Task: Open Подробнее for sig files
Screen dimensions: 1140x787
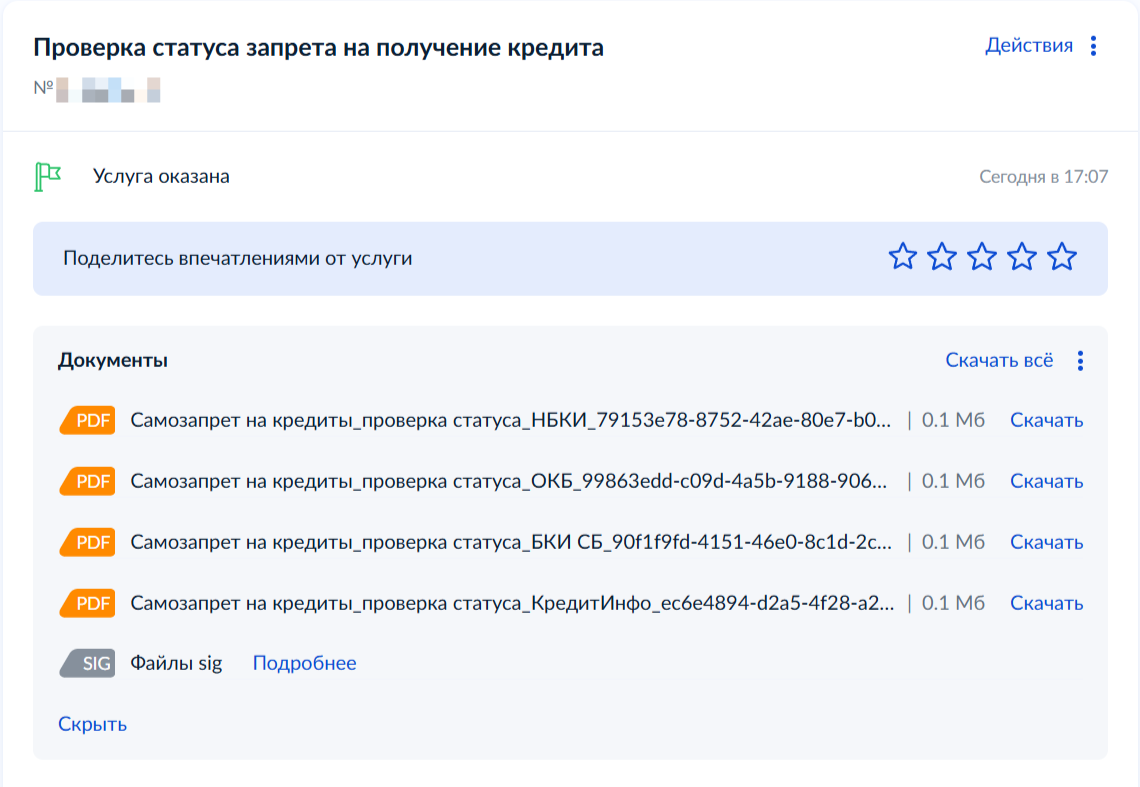Action: [x=304, y=663]
